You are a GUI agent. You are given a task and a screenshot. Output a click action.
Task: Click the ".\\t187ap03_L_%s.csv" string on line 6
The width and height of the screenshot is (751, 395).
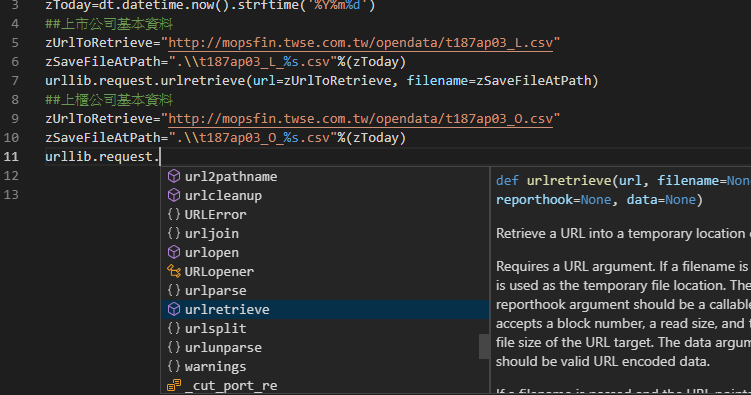253,62
